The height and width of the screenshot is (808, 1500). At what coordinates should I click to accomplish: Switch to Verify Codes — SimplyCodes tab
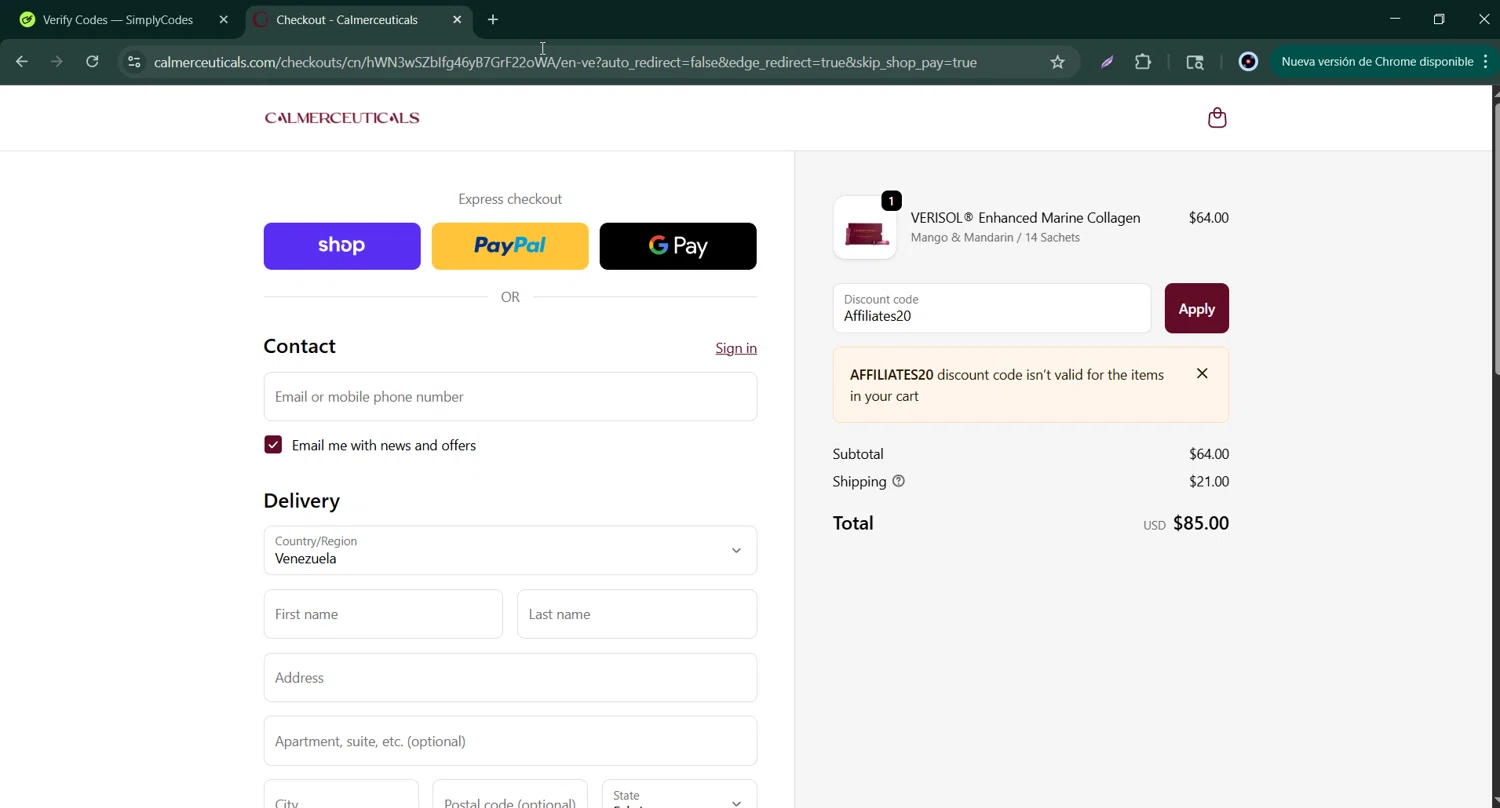coord(118,20)
